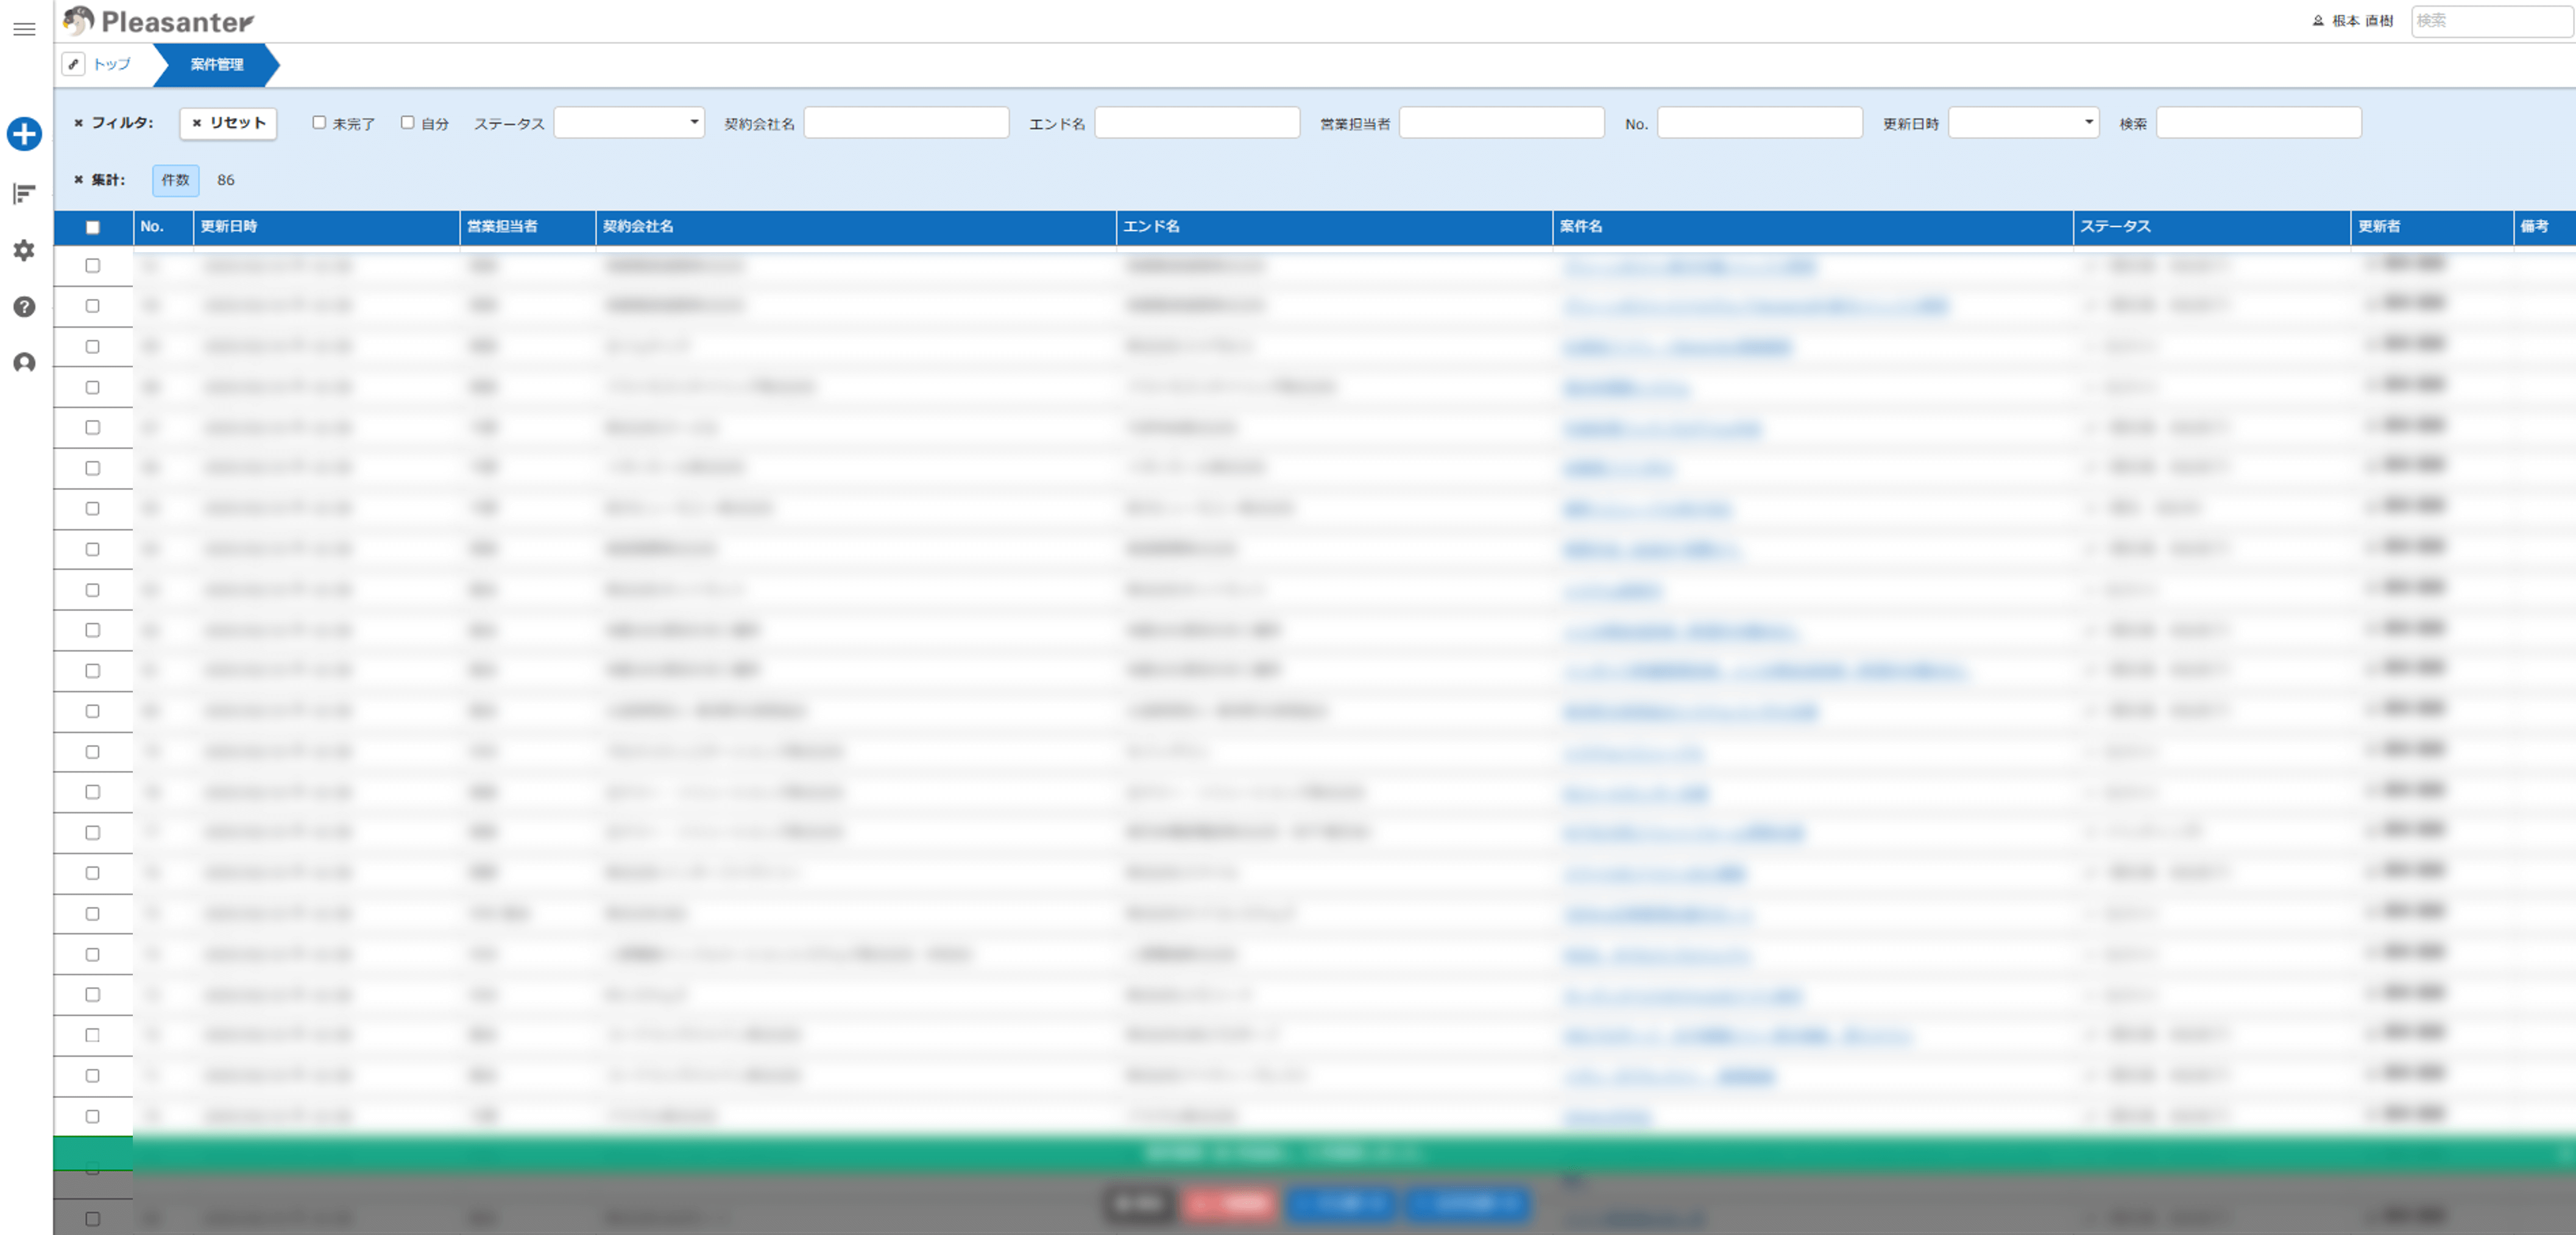Image resolution: width=2576 pixels, height=1235 pixels.
Task: Expand the 更新日時 filter dropdown
Action: (2023, 122)
